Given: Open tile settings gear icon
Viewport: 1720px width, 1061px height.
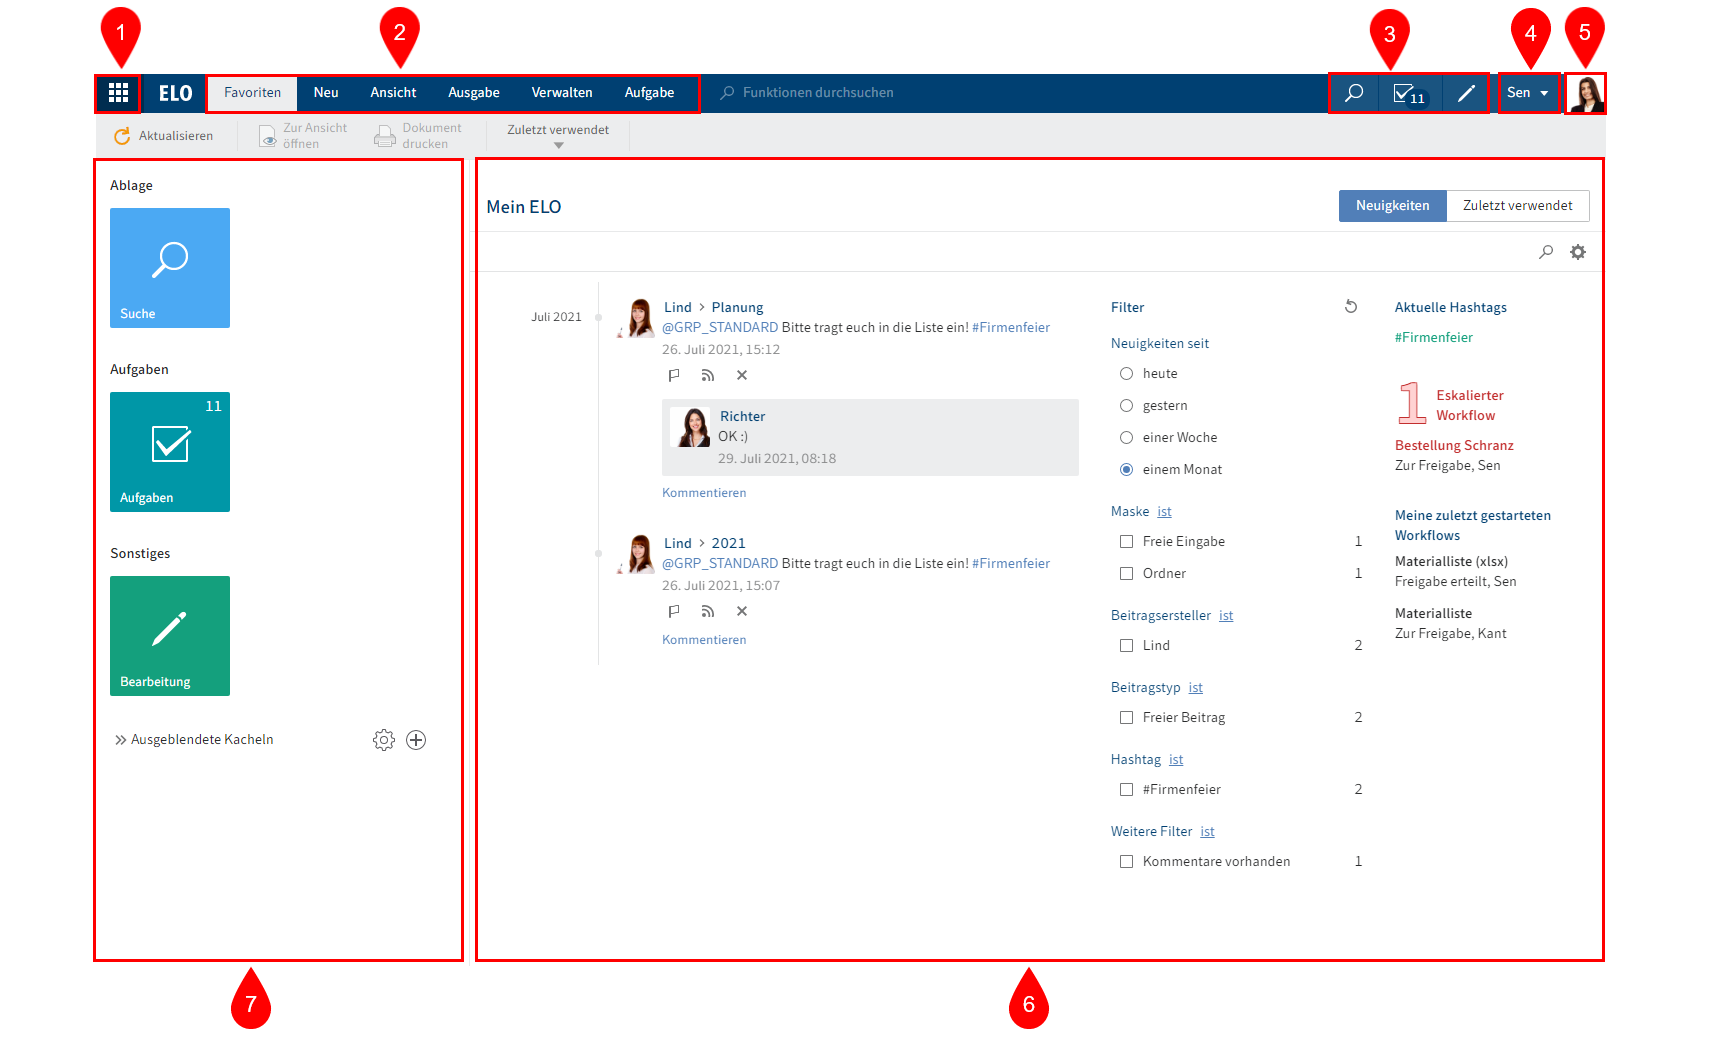Looking at the screenshot, I should [384, 740].
